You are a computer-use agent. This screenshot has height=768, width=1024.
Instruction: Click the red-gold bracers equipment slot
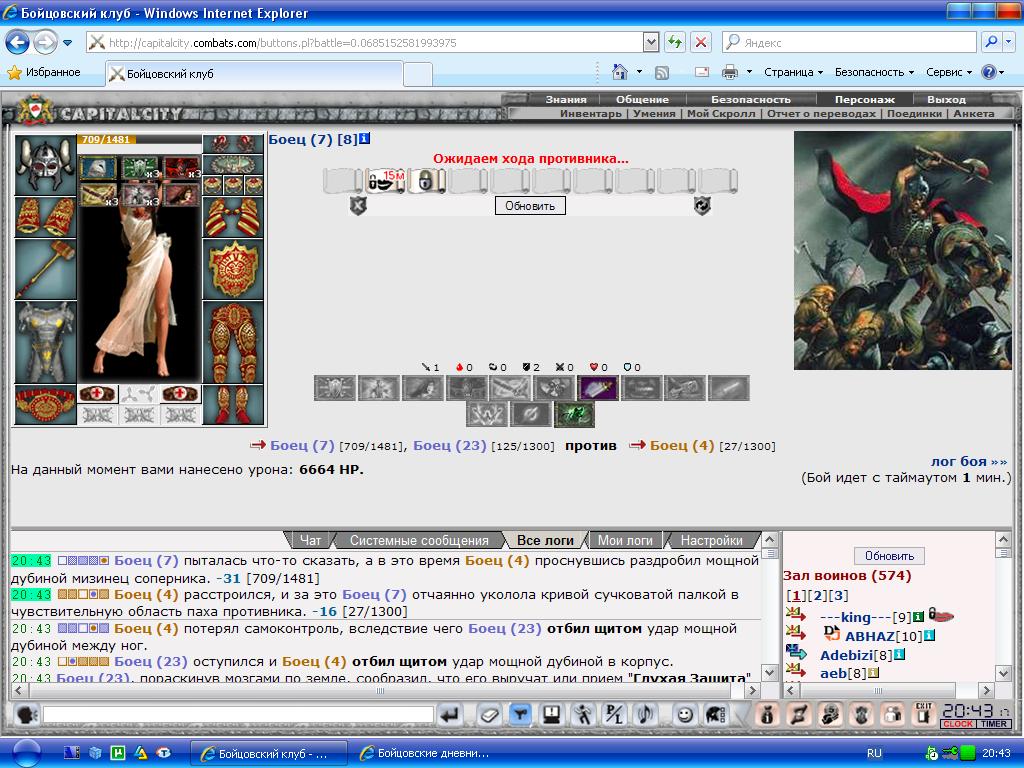[x=45, y=217]
